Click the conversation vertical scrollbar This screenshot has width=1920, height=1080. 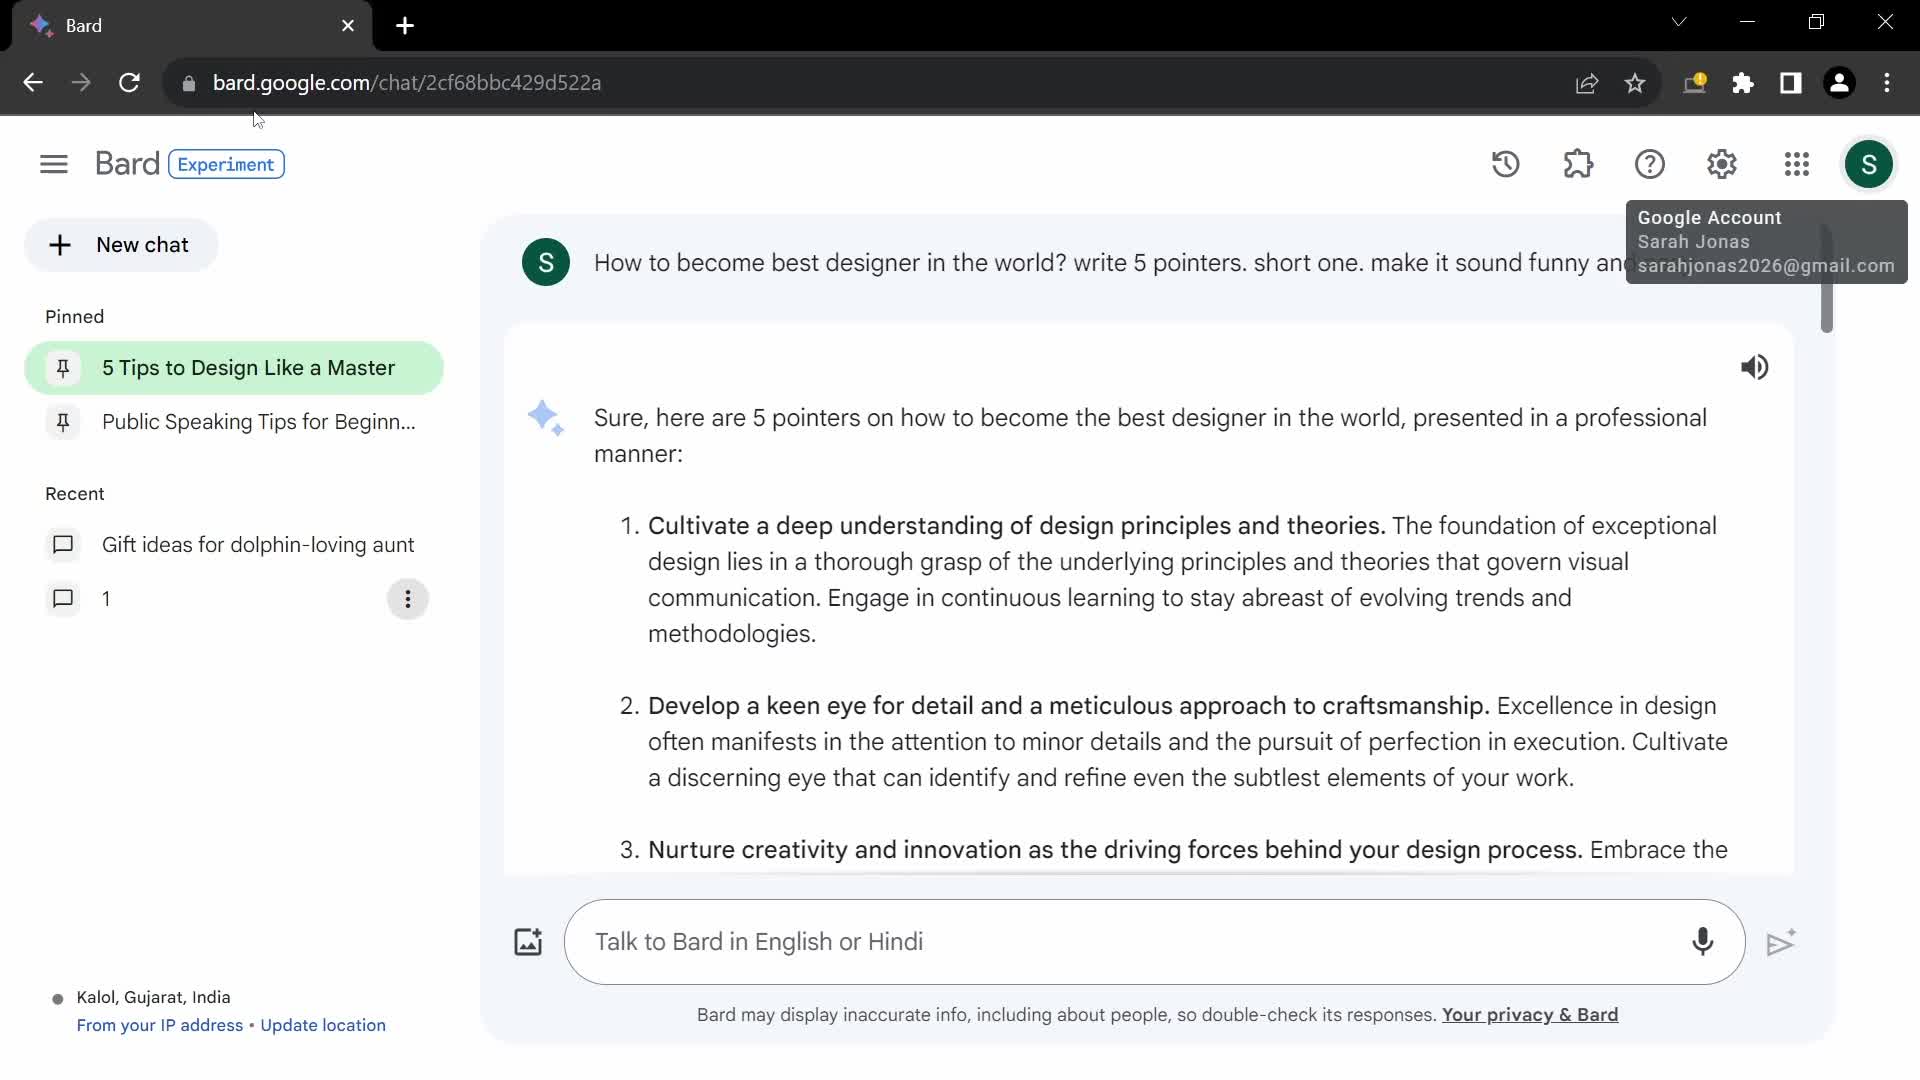1827,280
